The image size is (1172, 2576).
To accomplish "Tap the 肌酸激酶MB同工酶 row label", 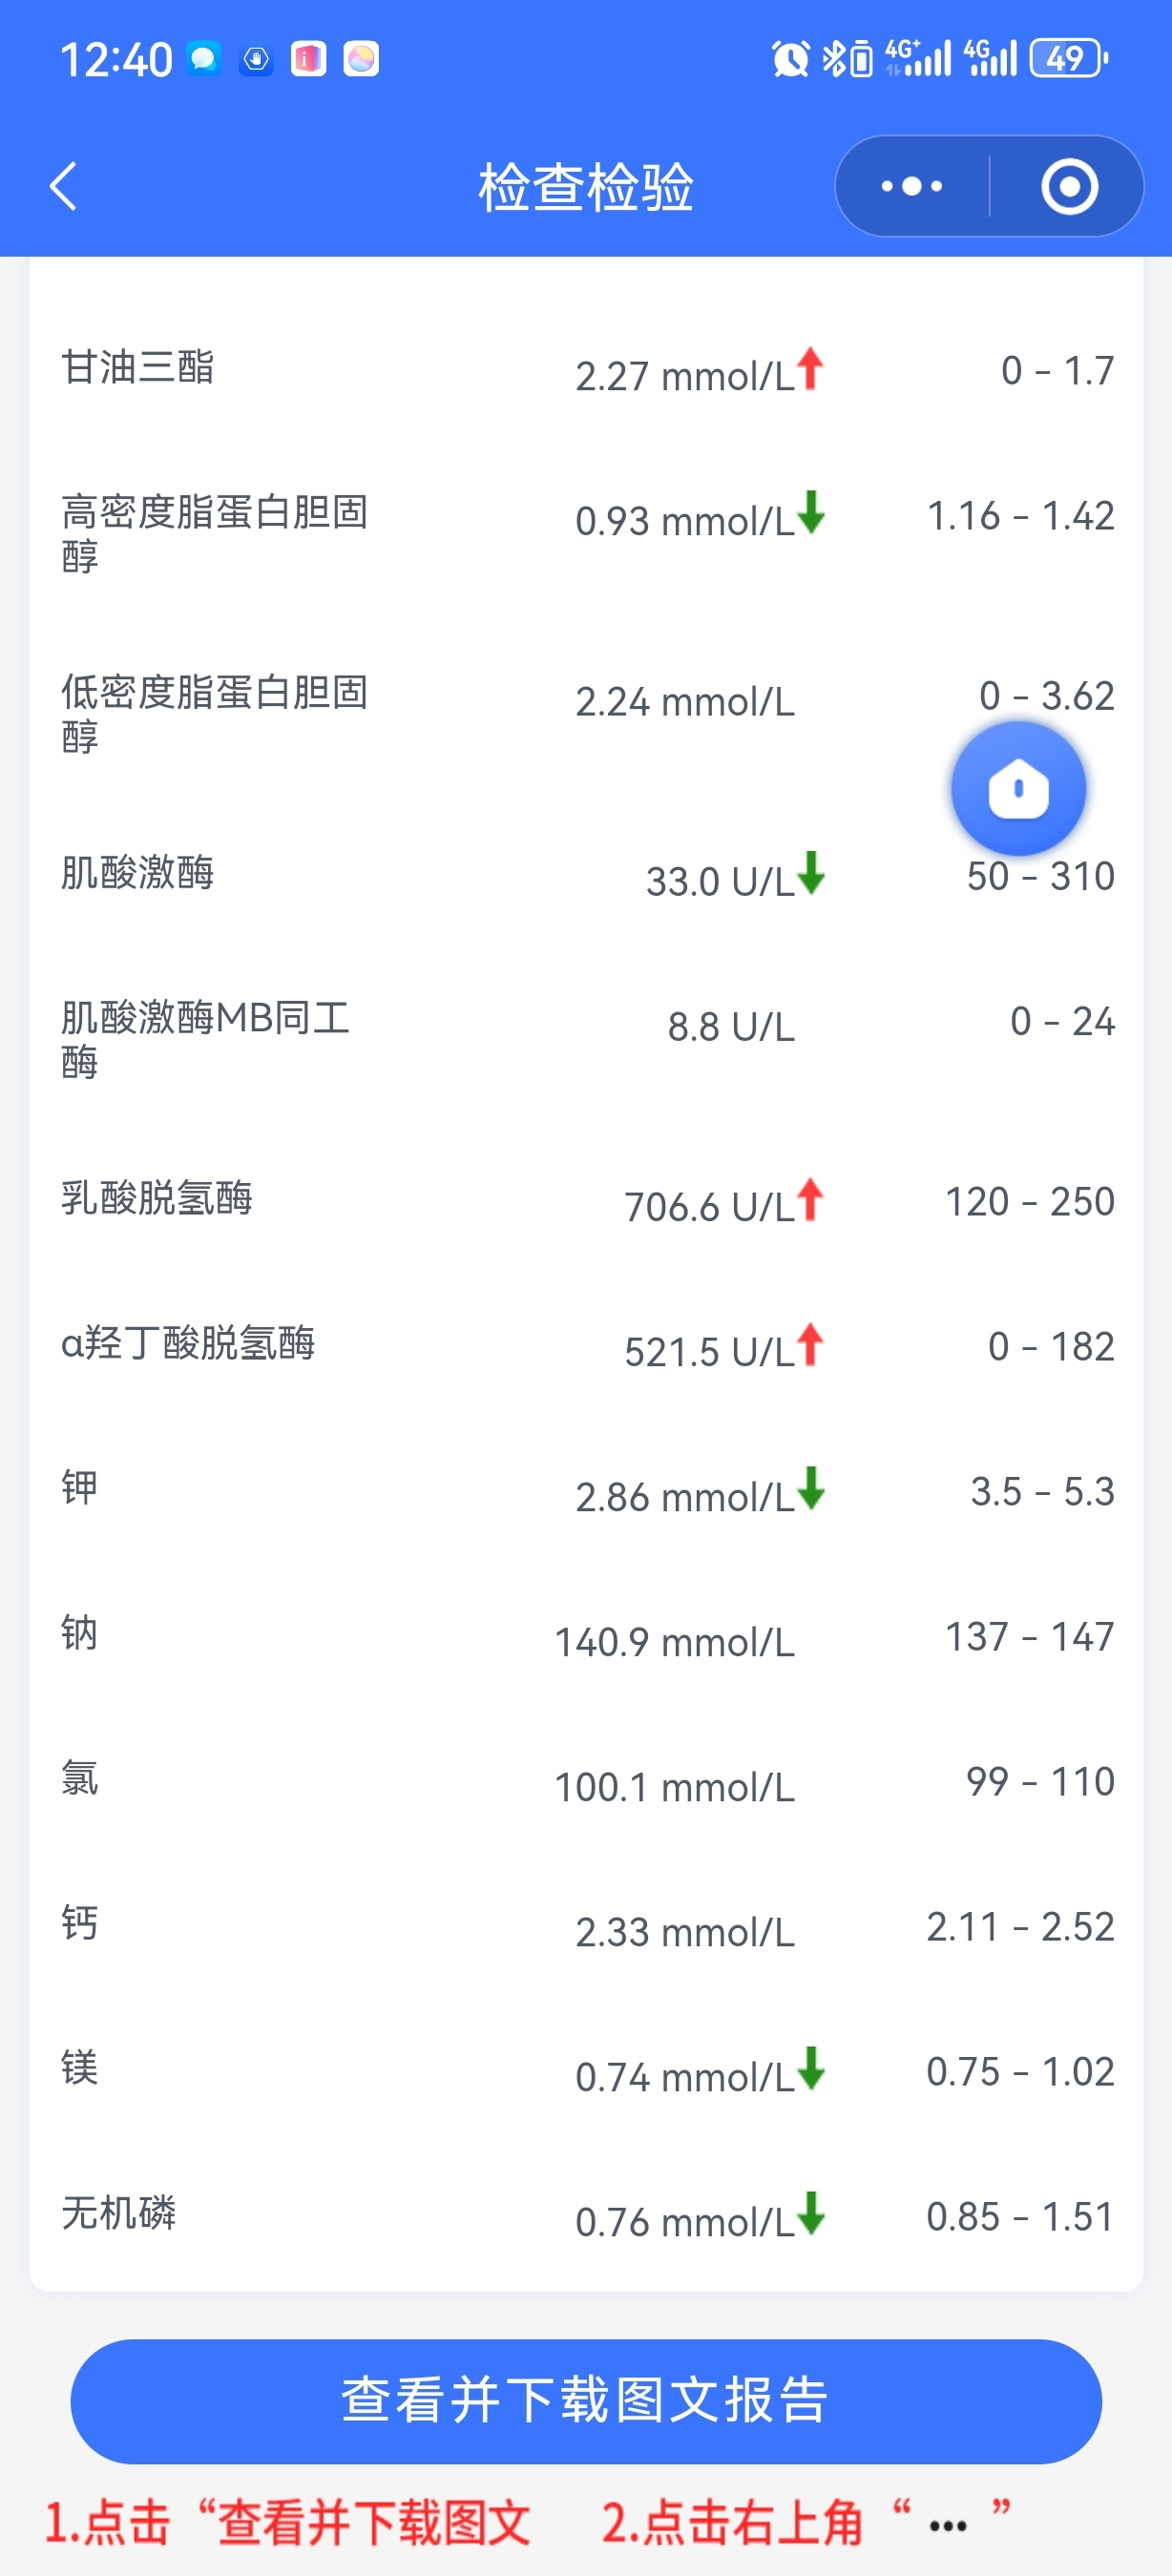I will [205, 1039].
